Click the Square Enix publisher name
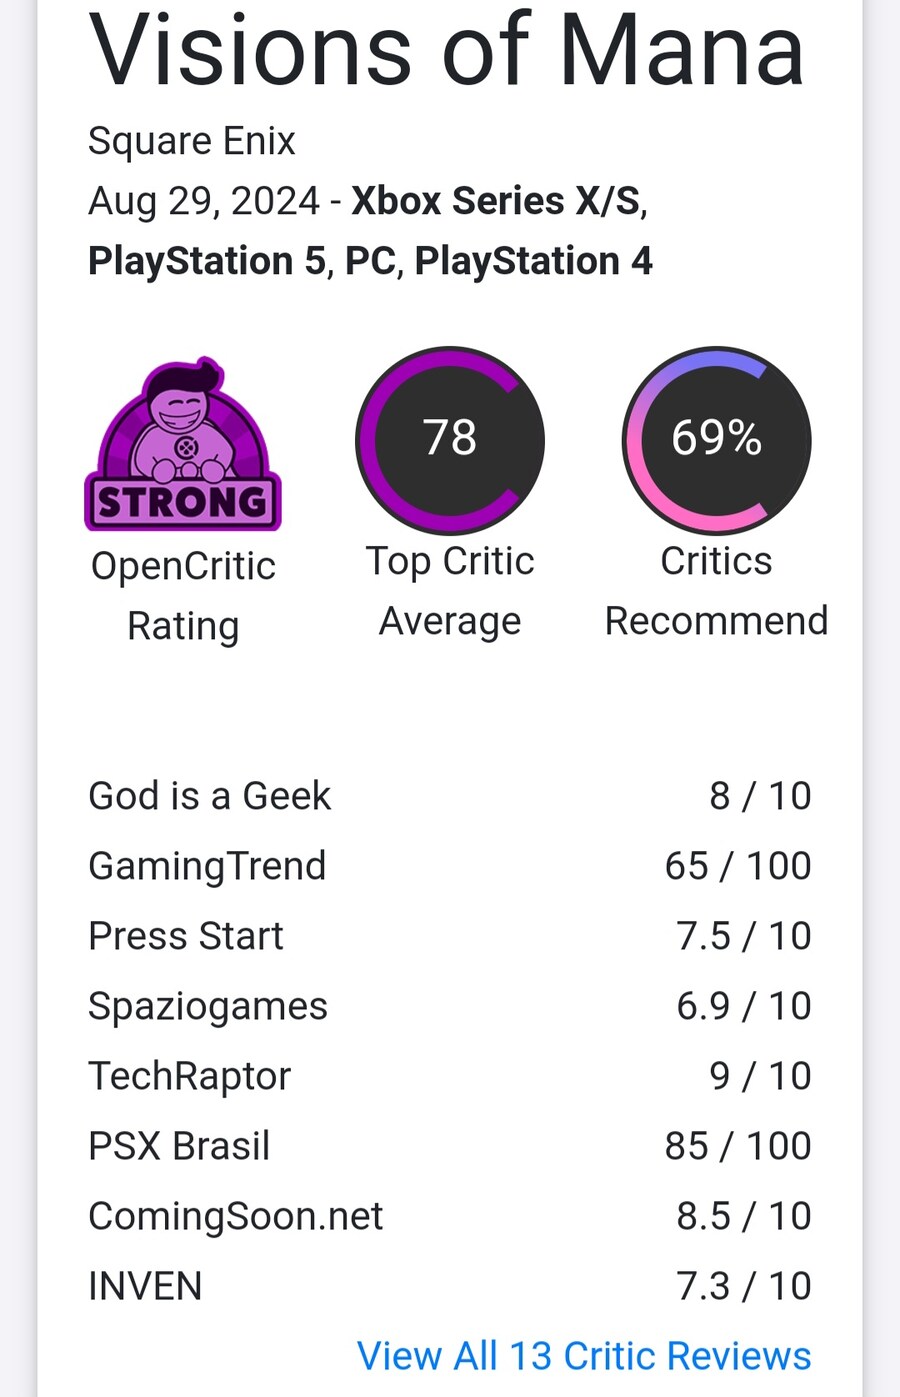 click(x=192, y=141)
